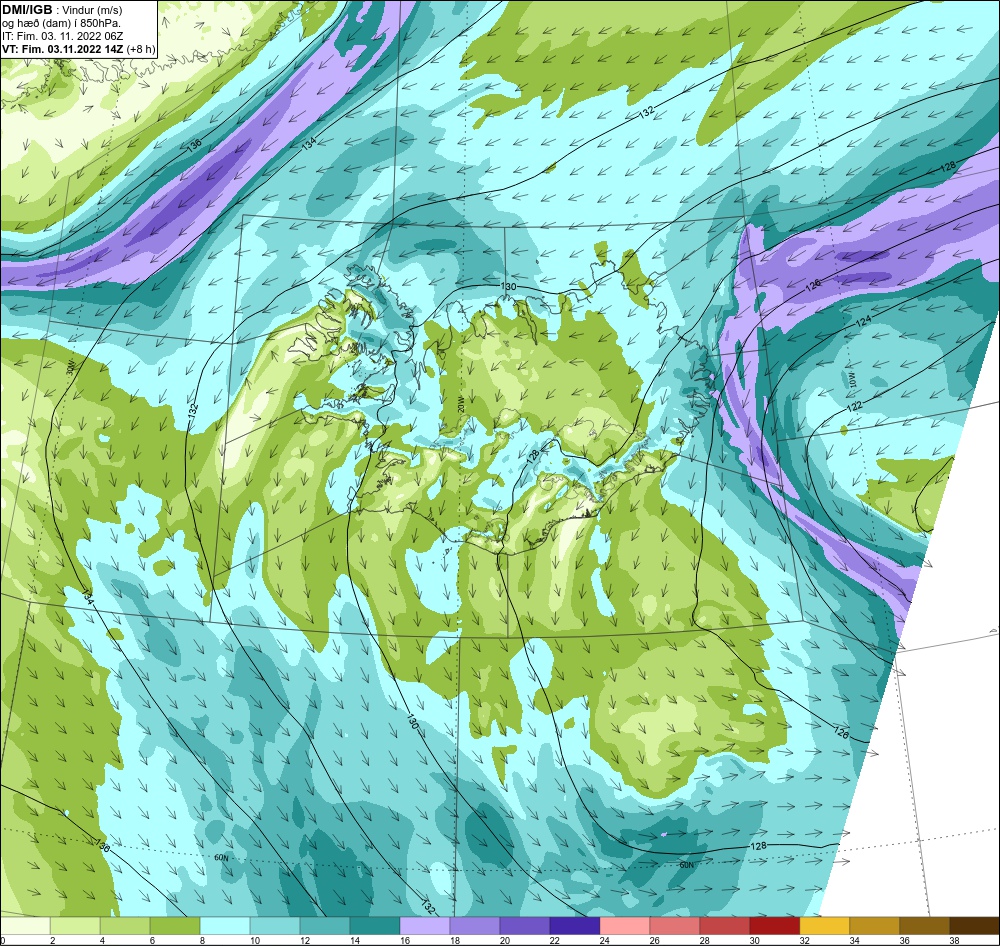
Task: Click the 22–24 m/s dark indigo swatch
Action: tap(575, 926)
